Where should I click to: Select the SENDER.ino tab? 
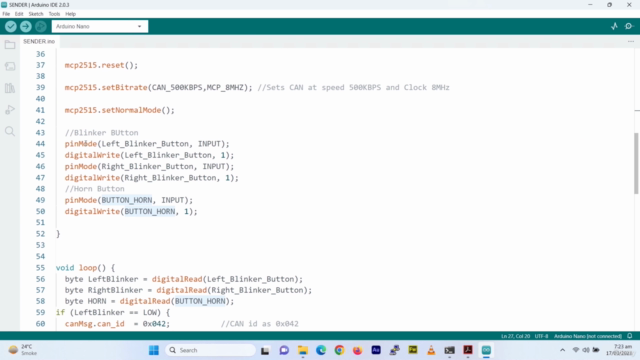click(39, 42)
